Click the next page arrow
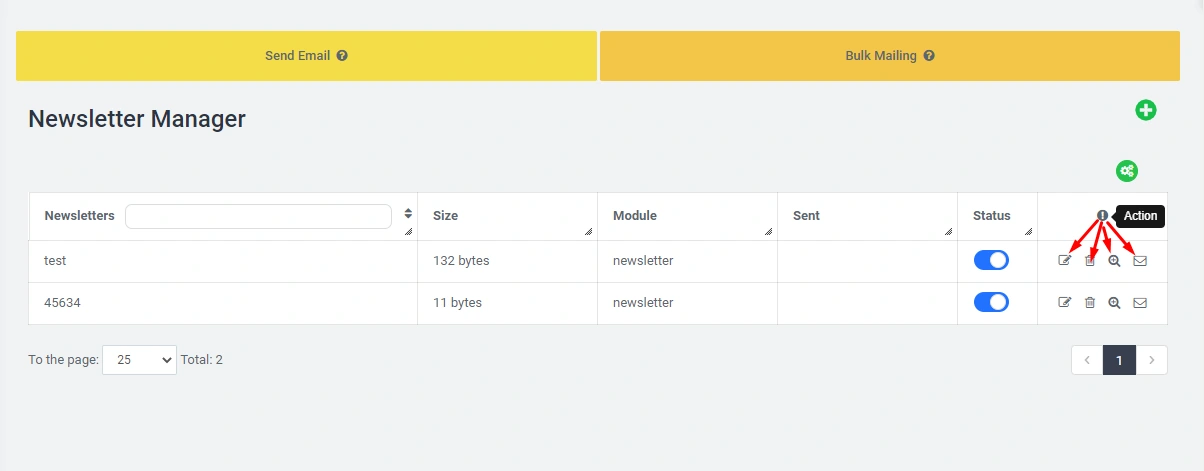Screen dimensions: 1204x471 (x=1152, y=360)
